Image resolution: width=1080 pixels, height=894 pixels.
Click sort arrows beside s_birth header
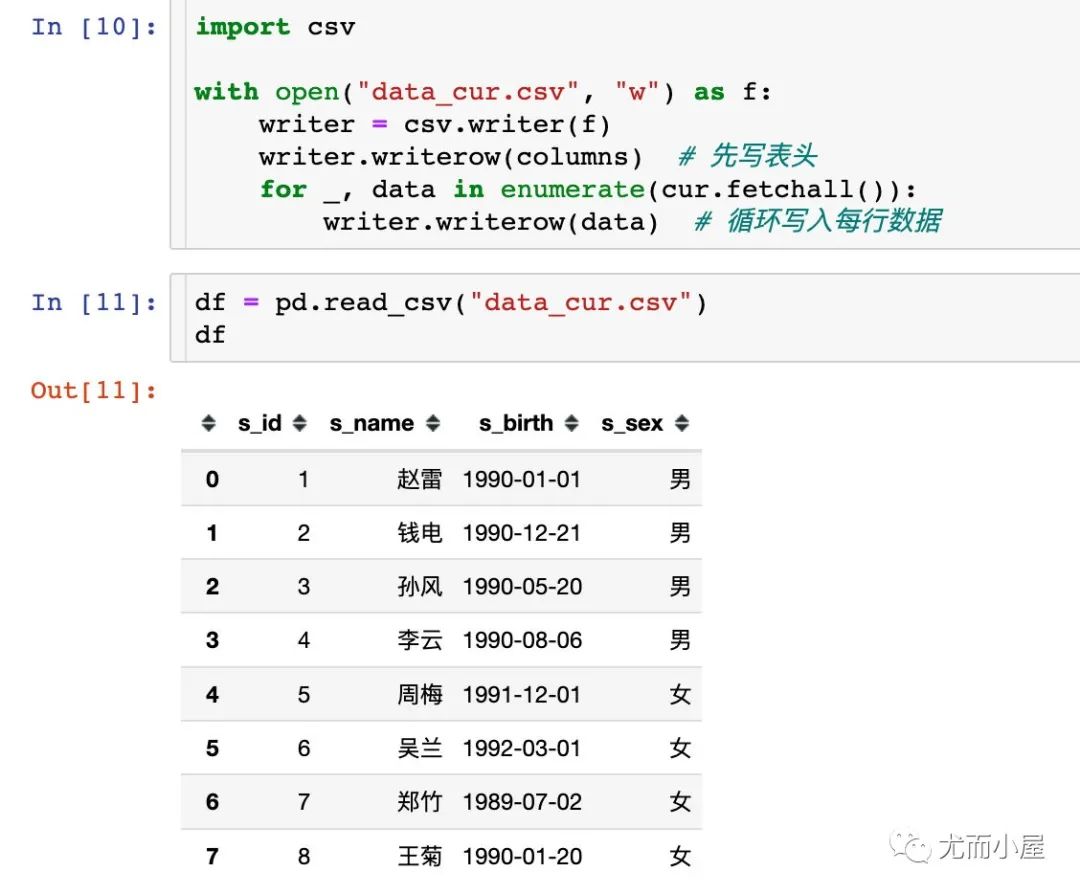572,423
